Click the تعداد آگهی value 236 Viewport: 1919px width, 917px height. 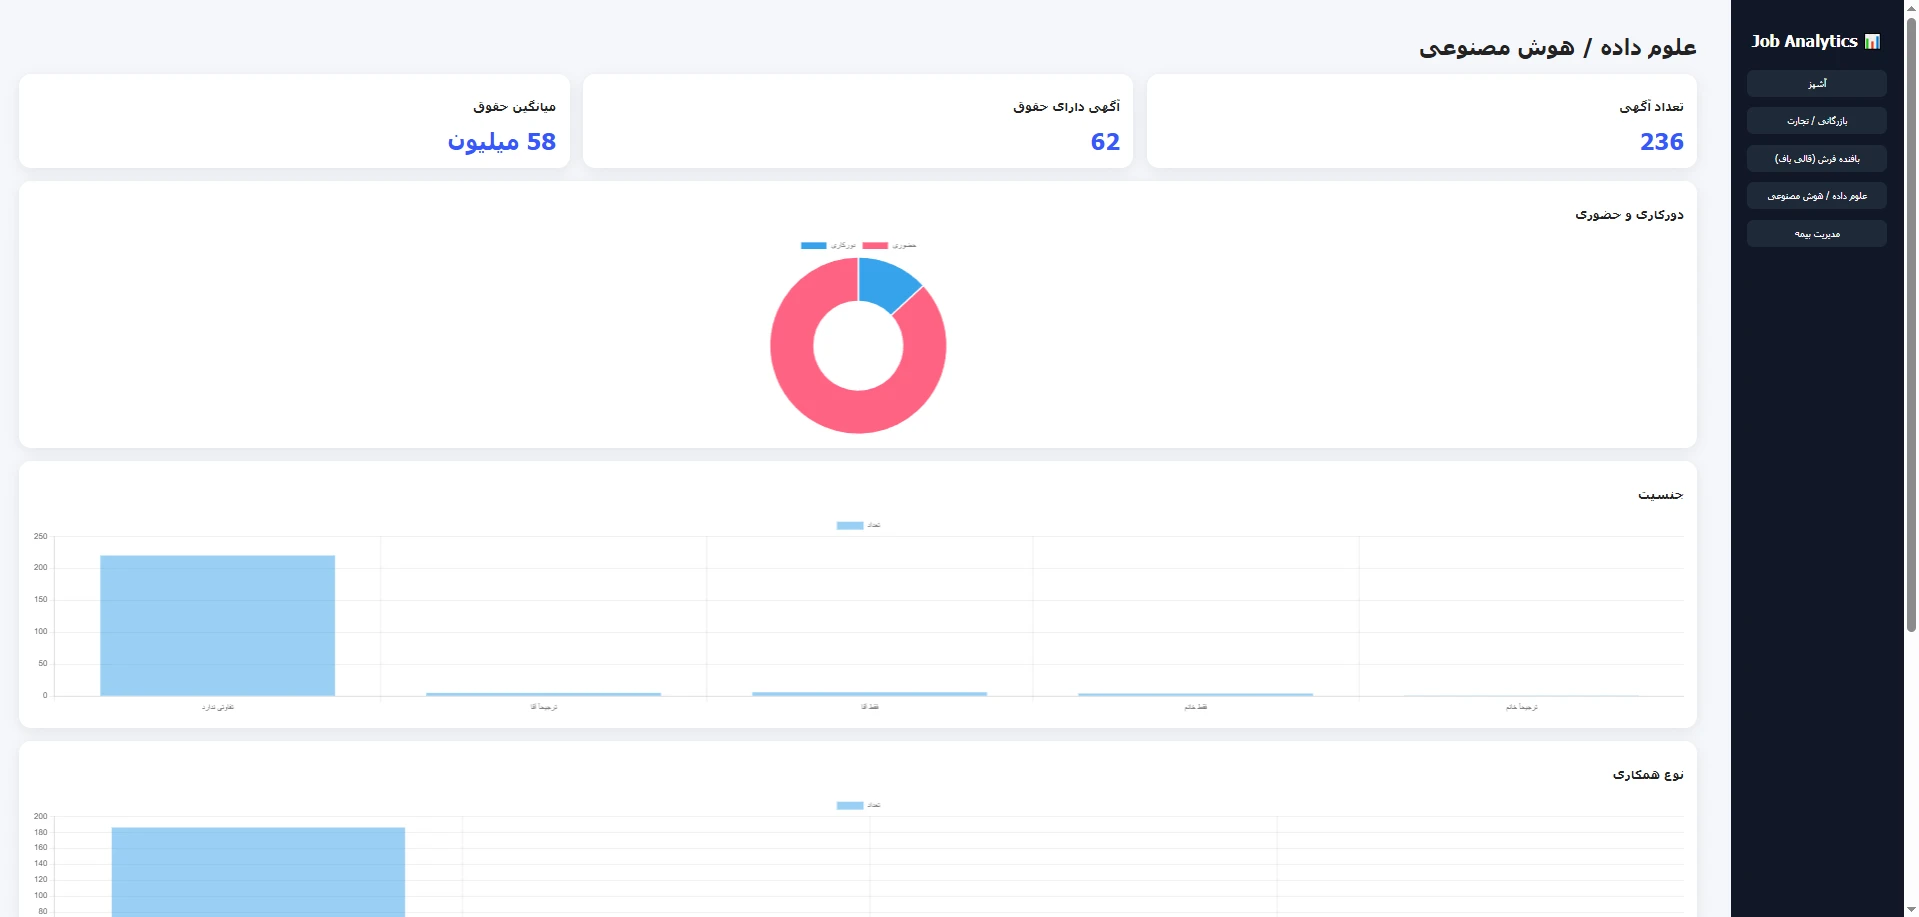coord(1661,142)
